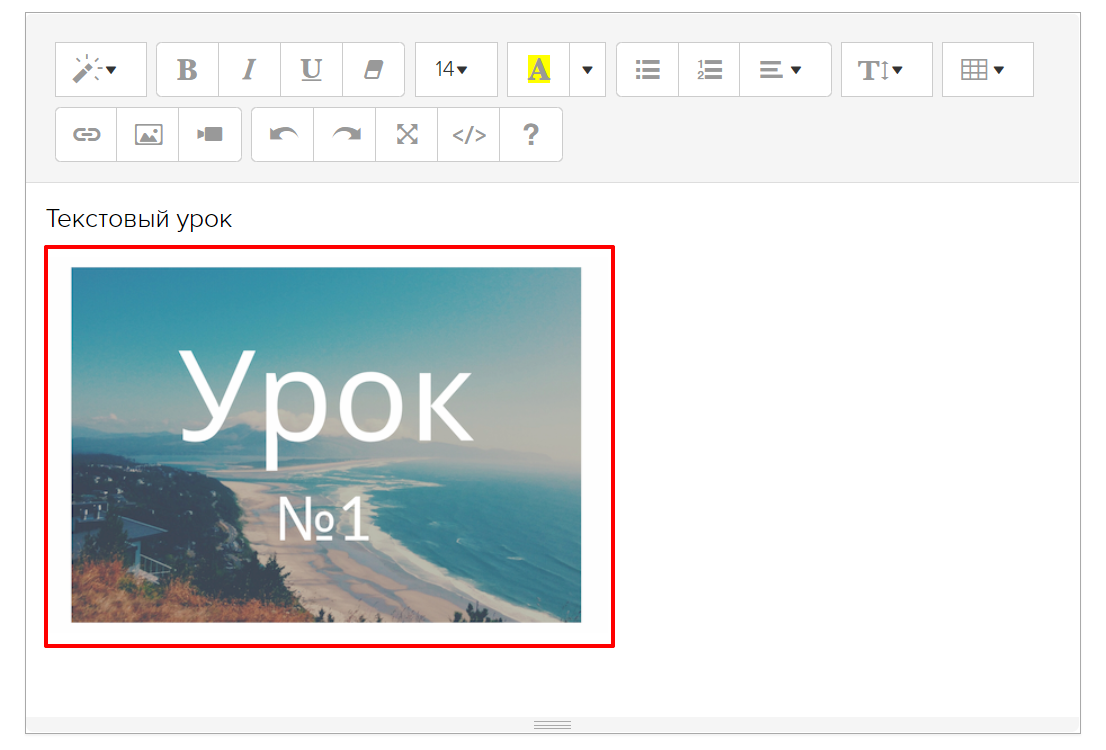The width and height of the screenshot is (1106, 750).
Task: Open the paragraph alignment dropdown
Action: (785, 70)
